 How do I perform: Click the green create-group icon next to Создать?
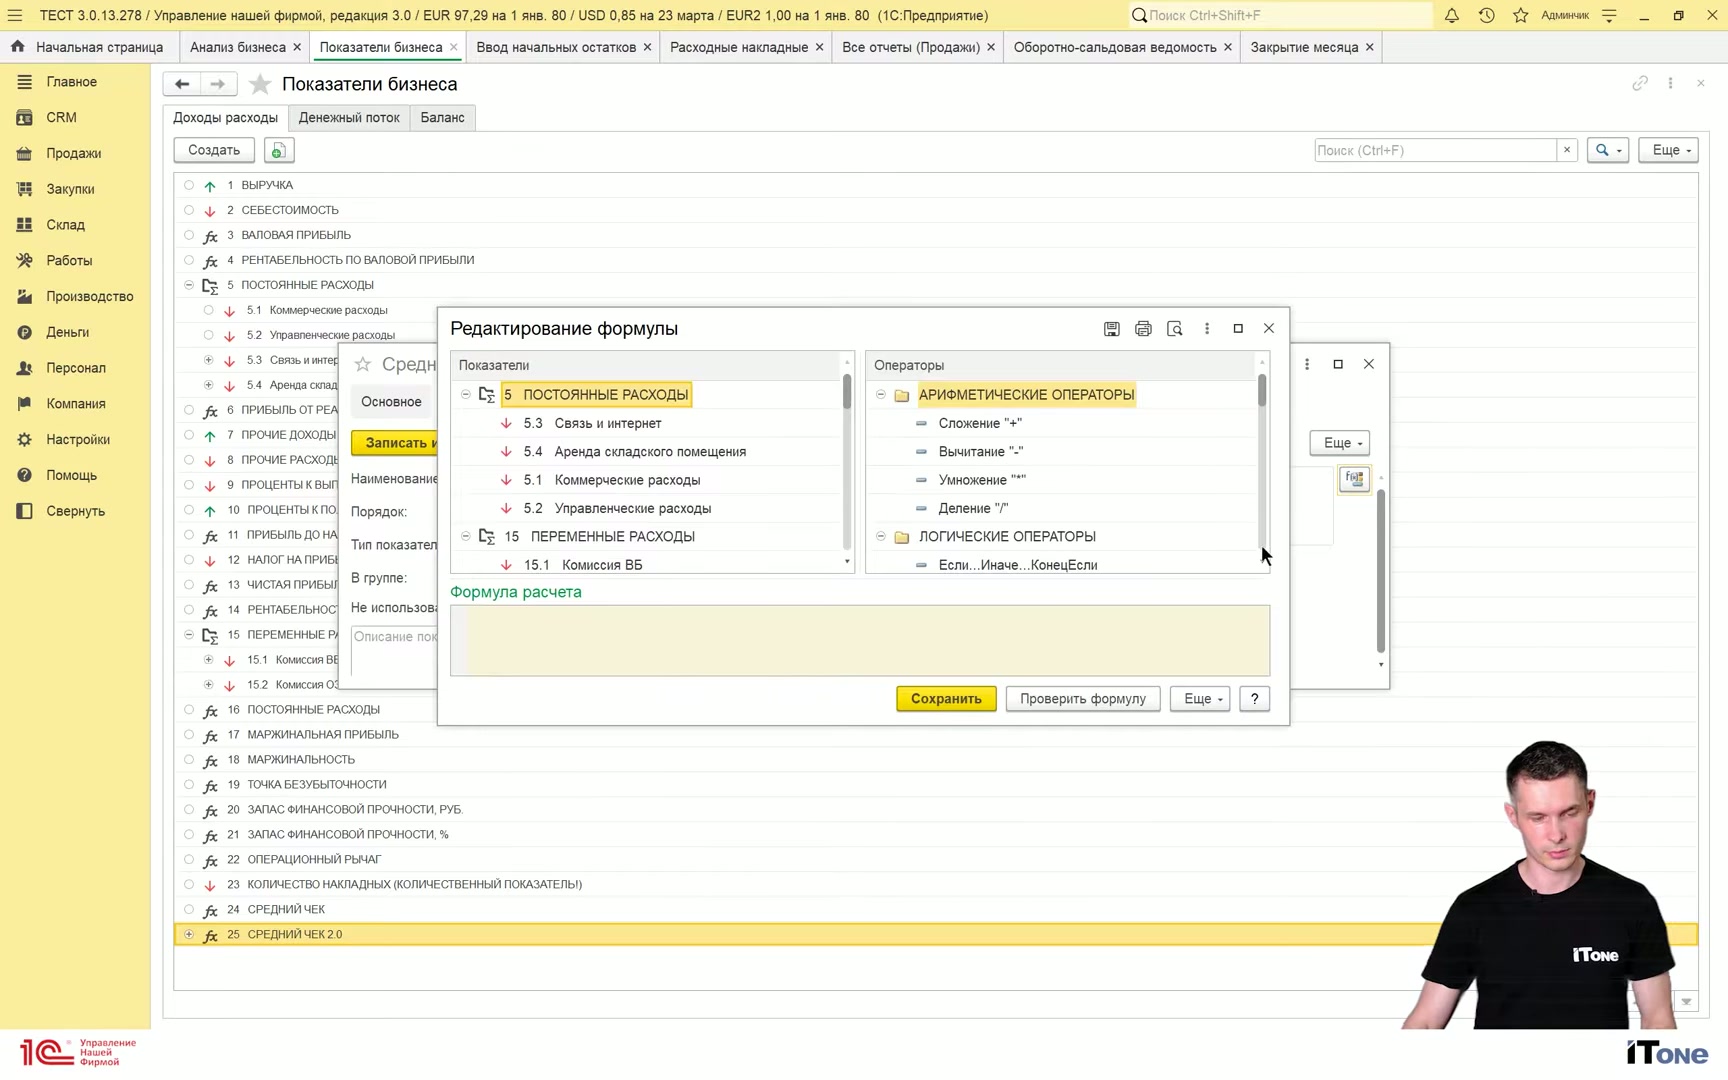278,150
